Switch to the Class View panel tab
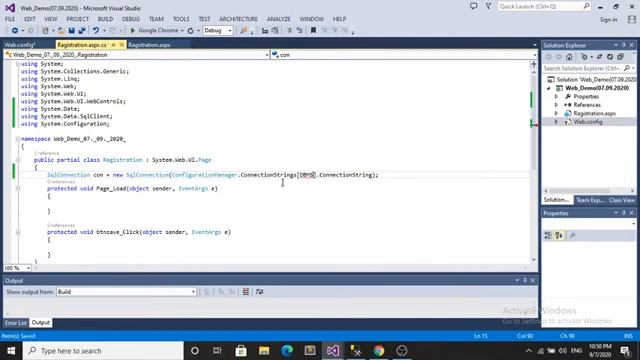Screen dimensions: 640x360 click(x=622, y=200)
